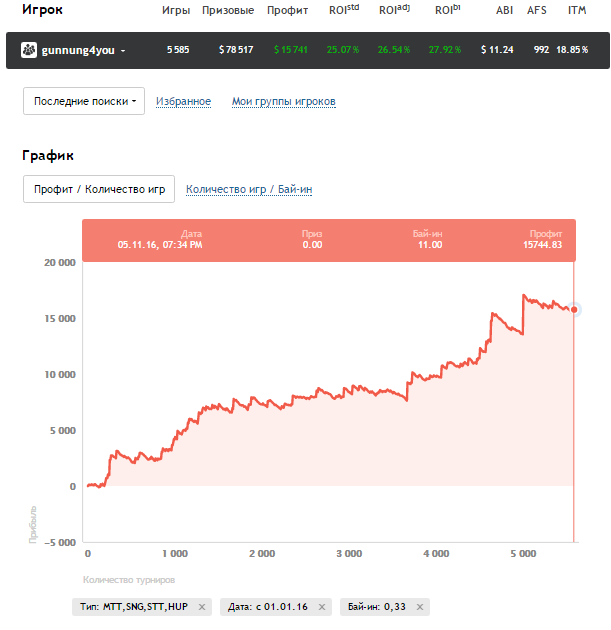
Task: Click the ITM column header
Action: (x=577, y=11)
